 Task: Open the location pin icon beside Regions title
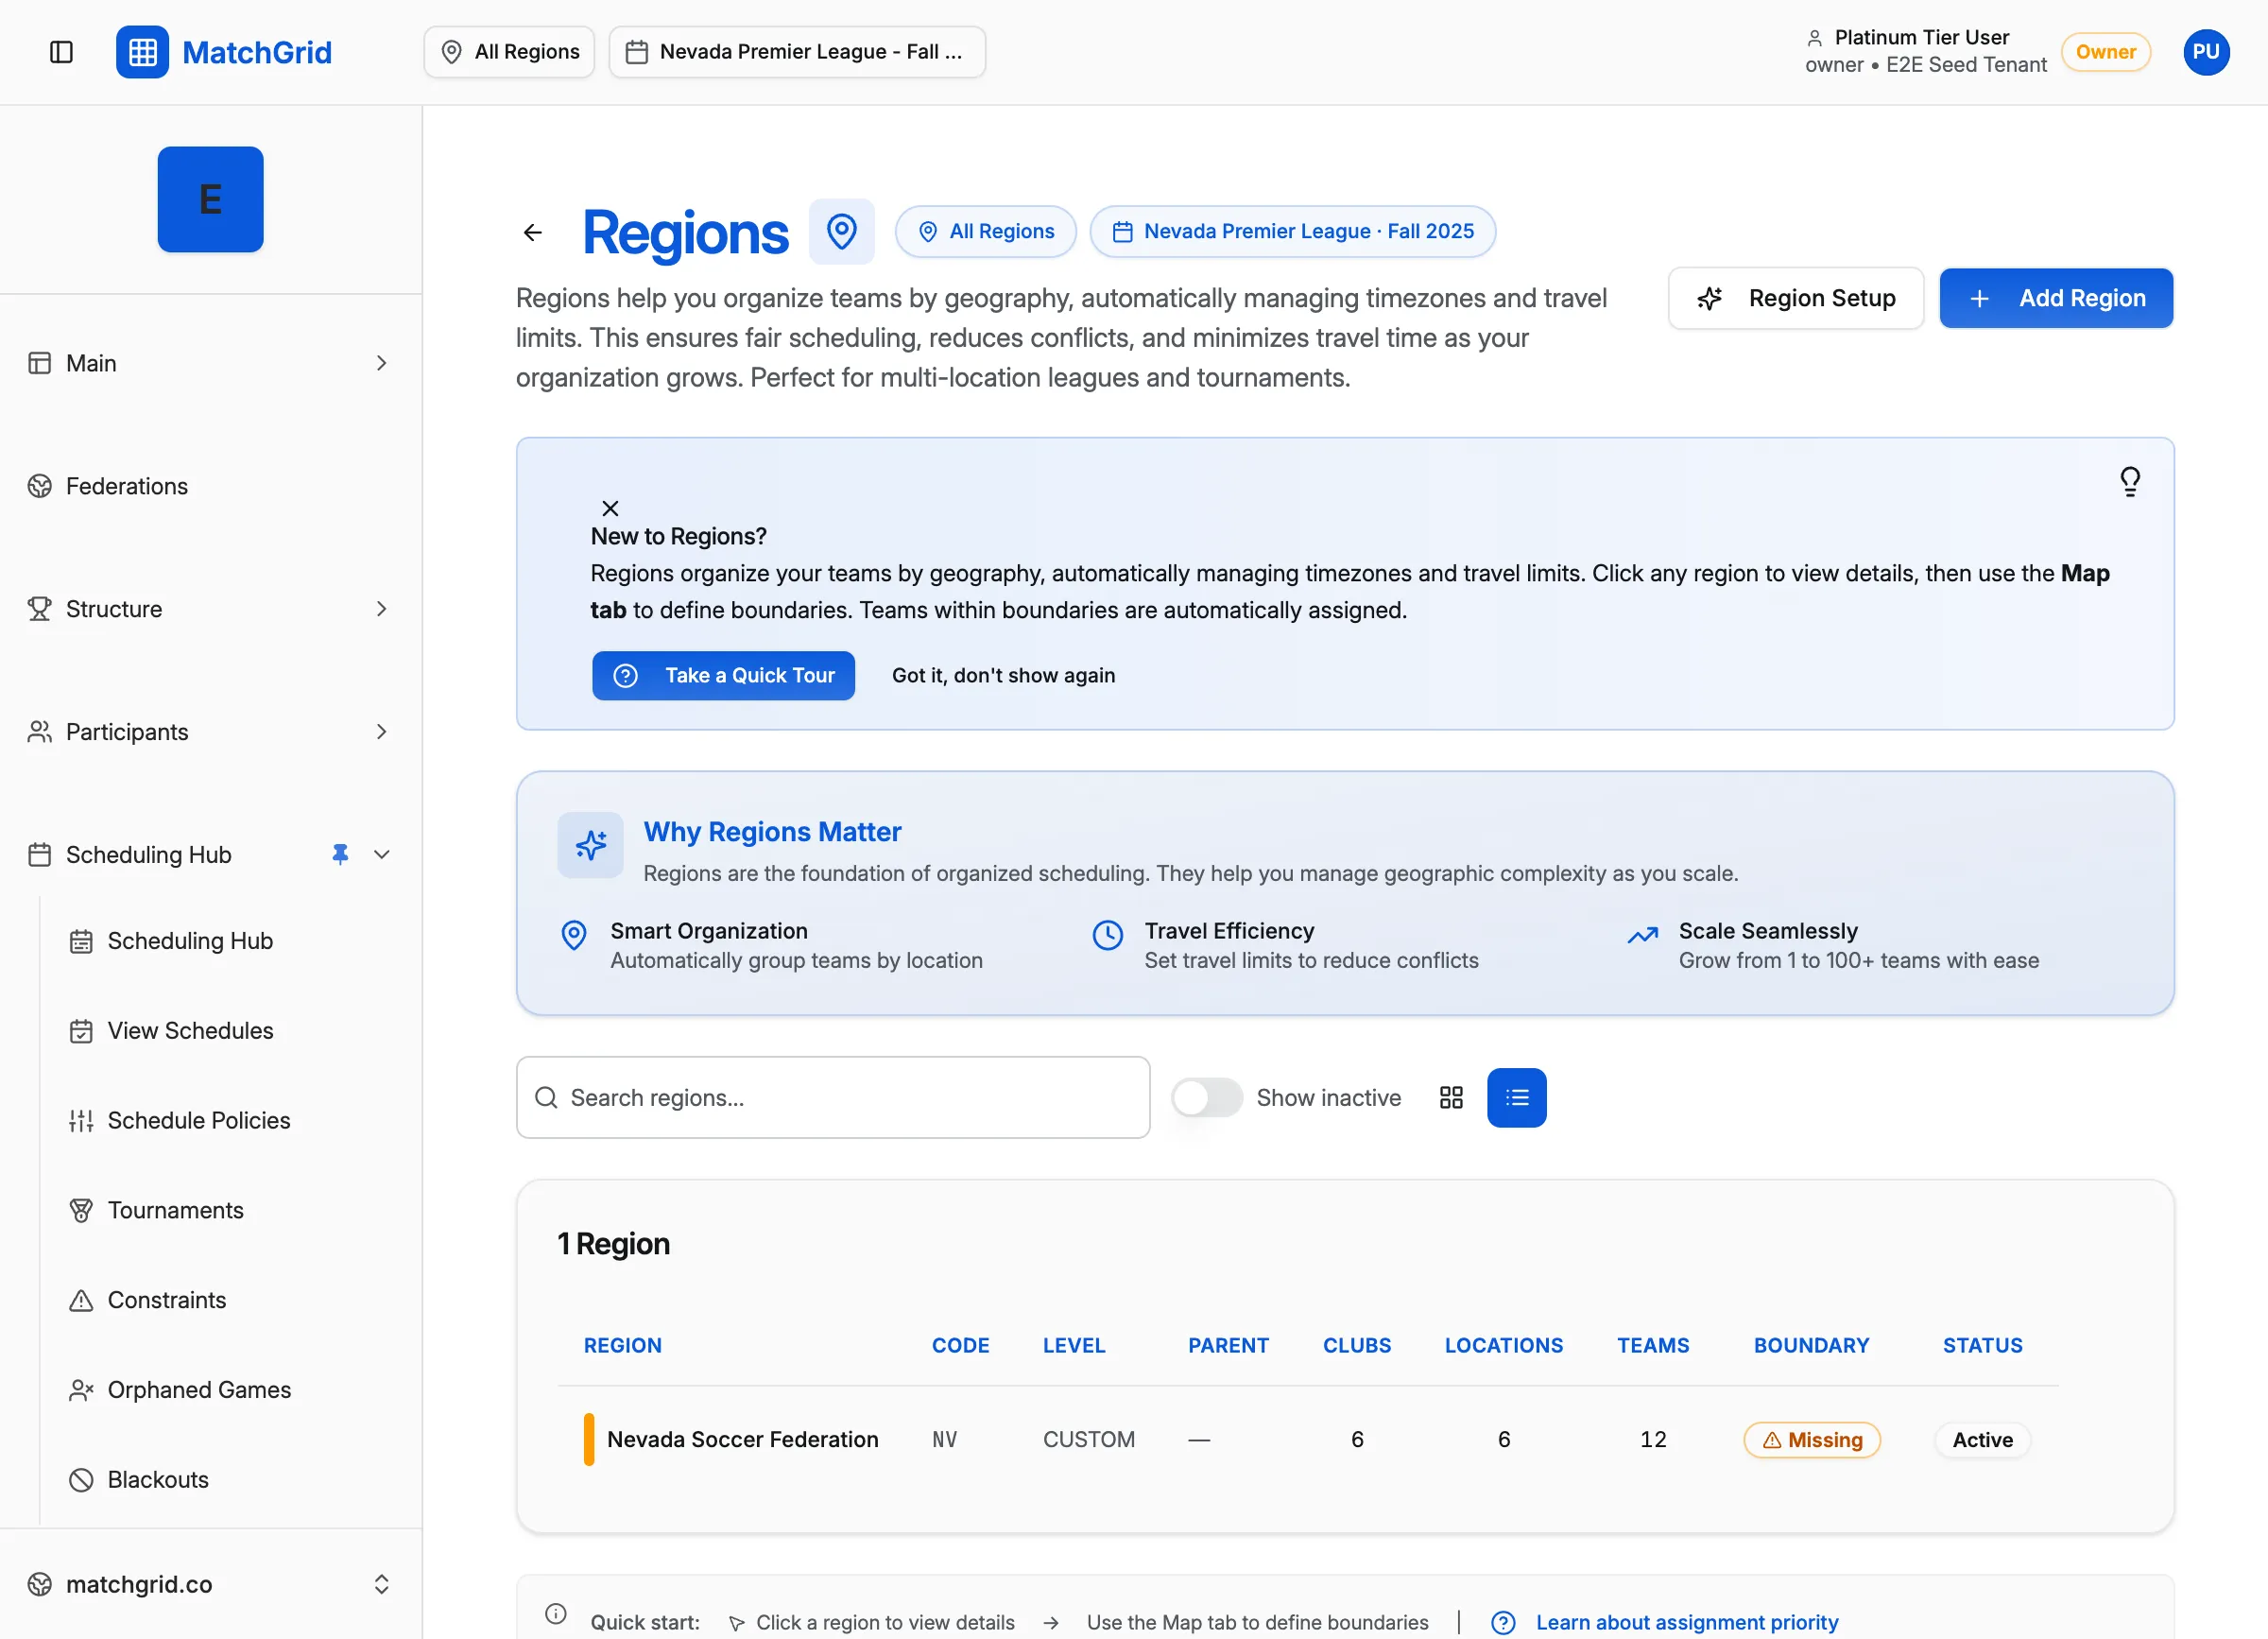[x=842, y=231]
